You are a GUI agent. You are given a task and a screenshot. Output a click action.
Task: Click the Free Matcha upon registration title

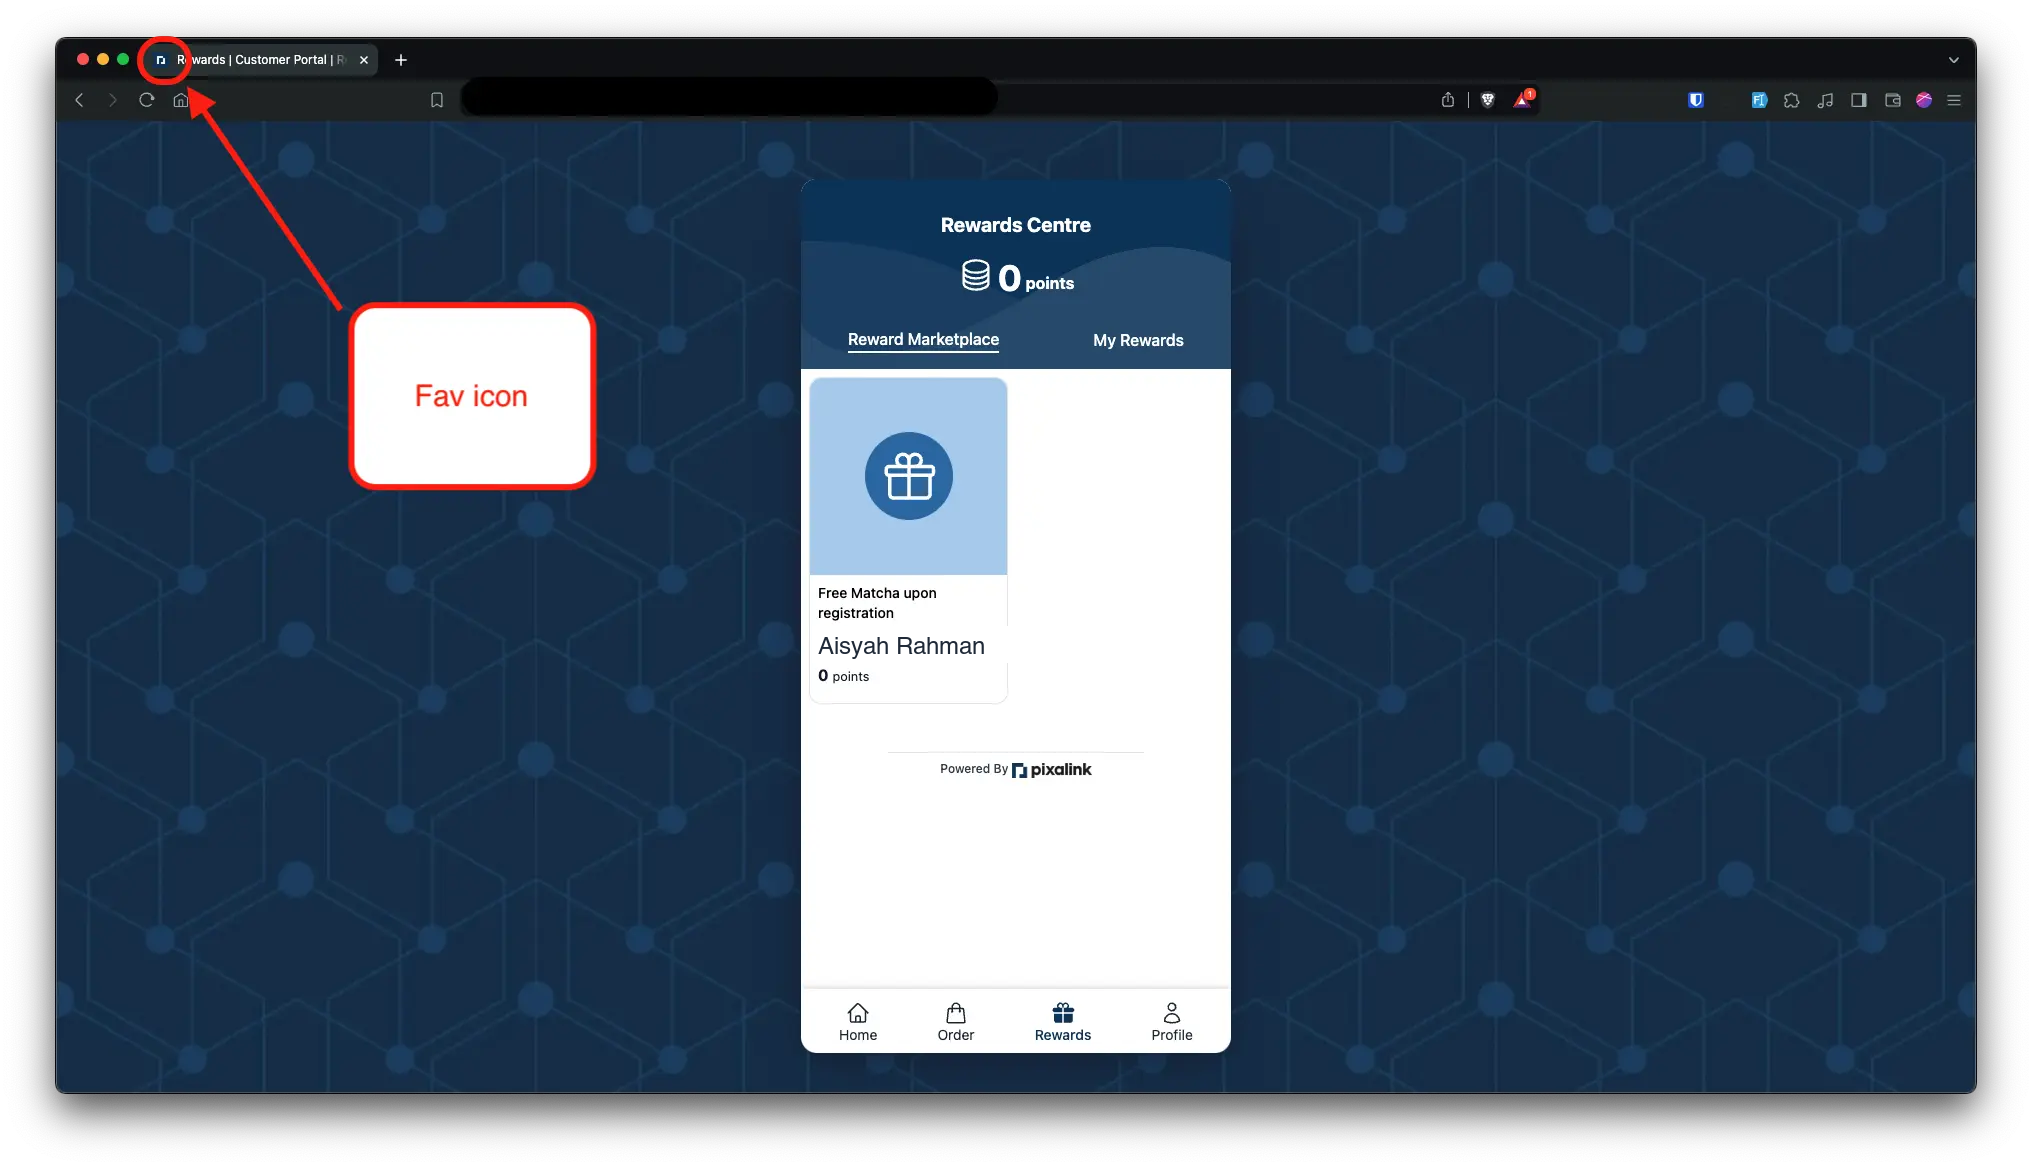(878, 603)
